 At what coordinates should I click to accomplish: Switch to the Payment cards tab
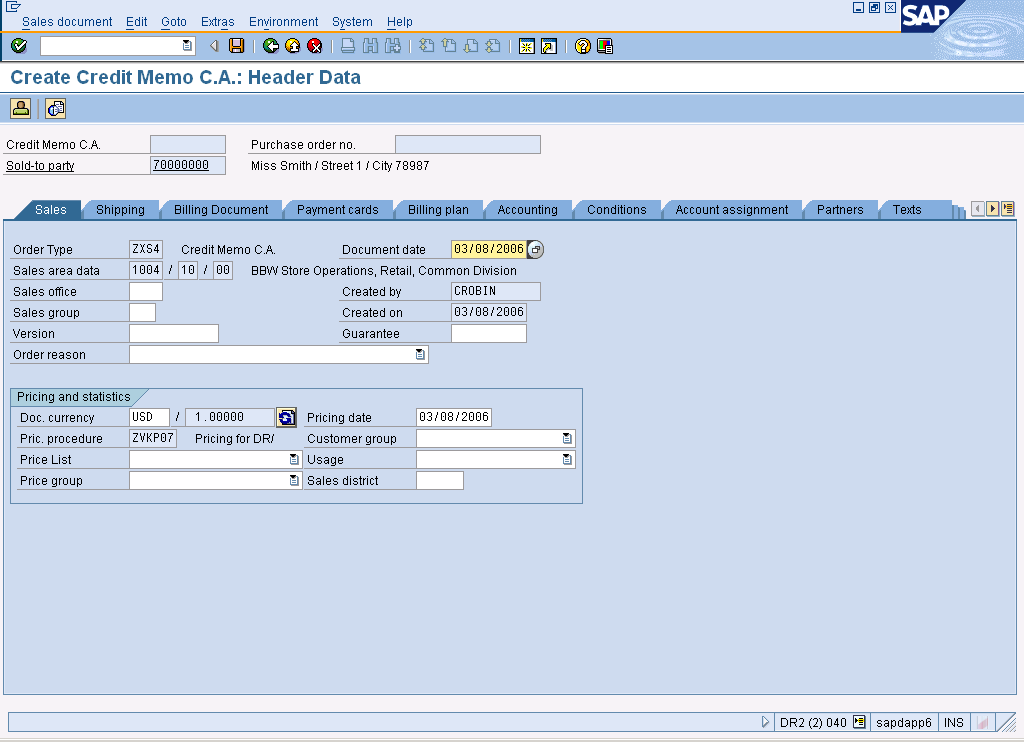click(338, 210)
